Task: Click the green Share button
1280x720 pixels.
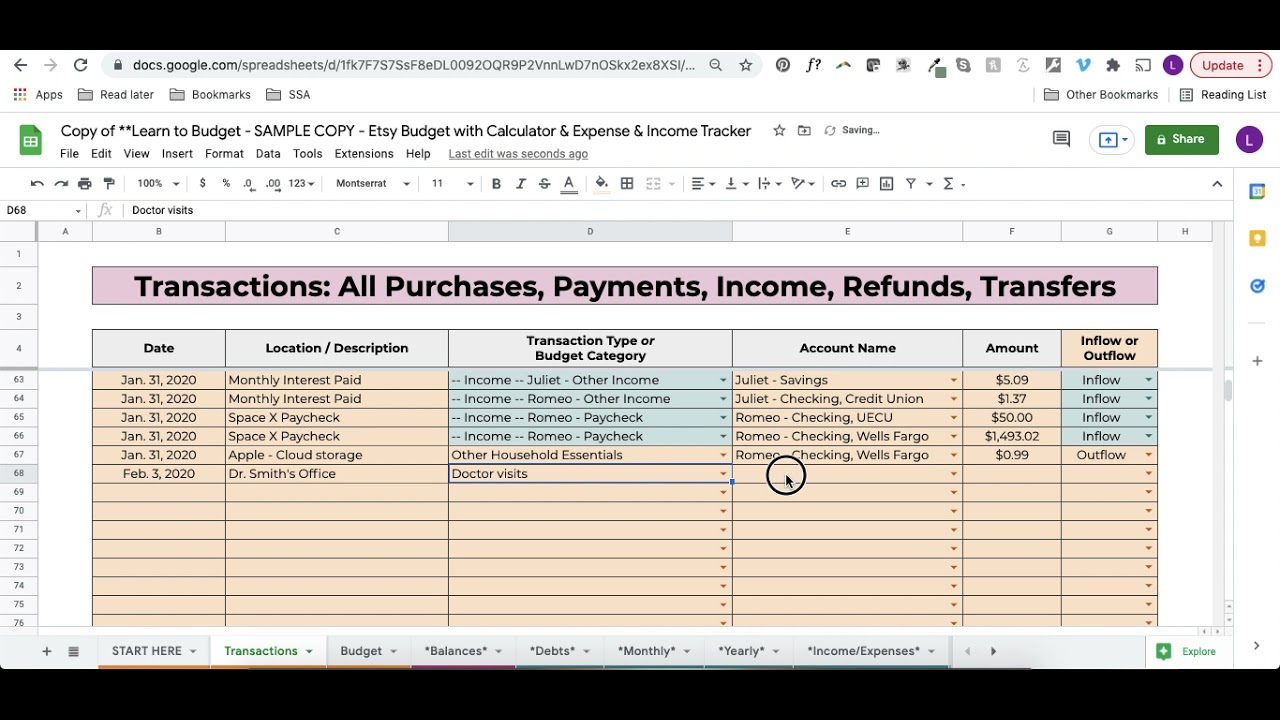Action: click(x=1182, y=140)
